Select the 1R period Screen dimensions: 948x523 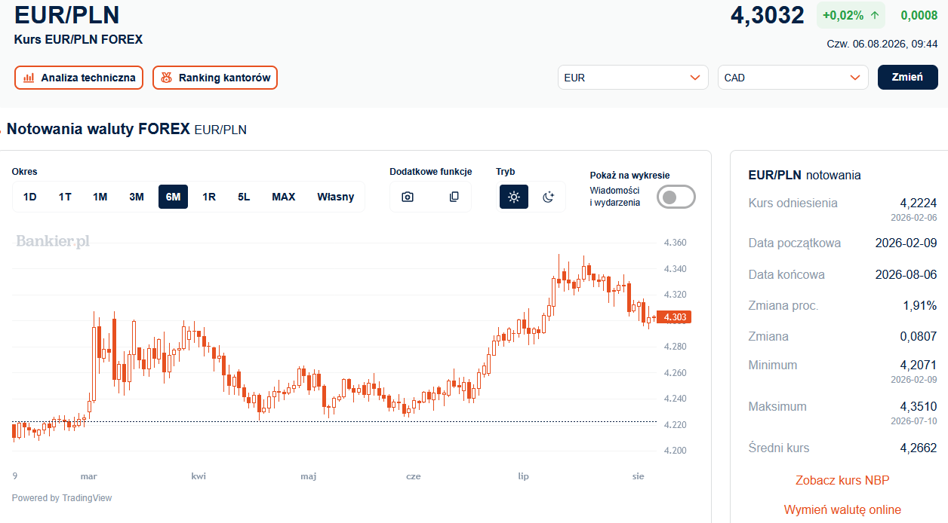coord(209,197)
